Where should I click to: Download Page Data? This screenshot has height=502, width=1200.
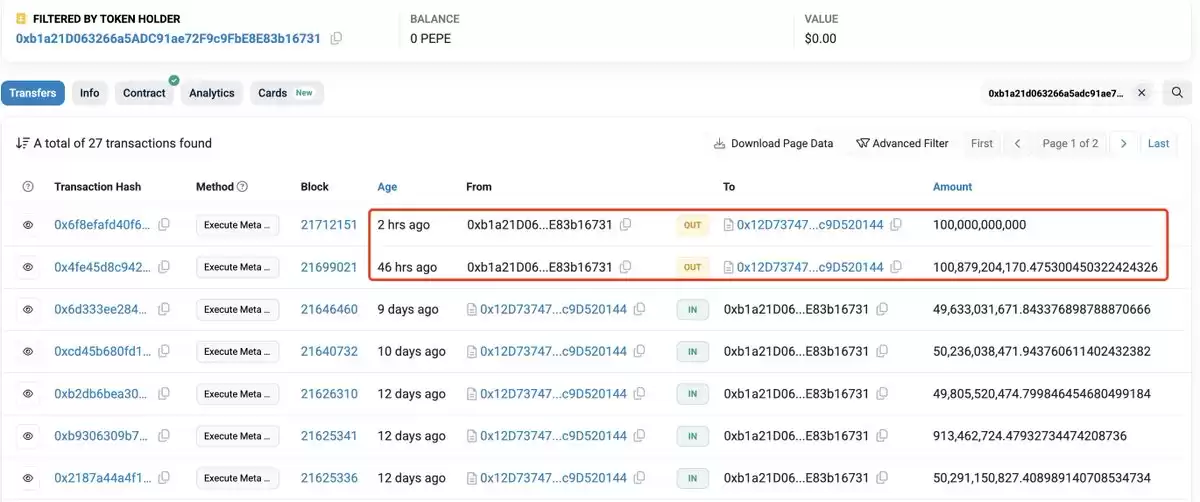(773, 143)
